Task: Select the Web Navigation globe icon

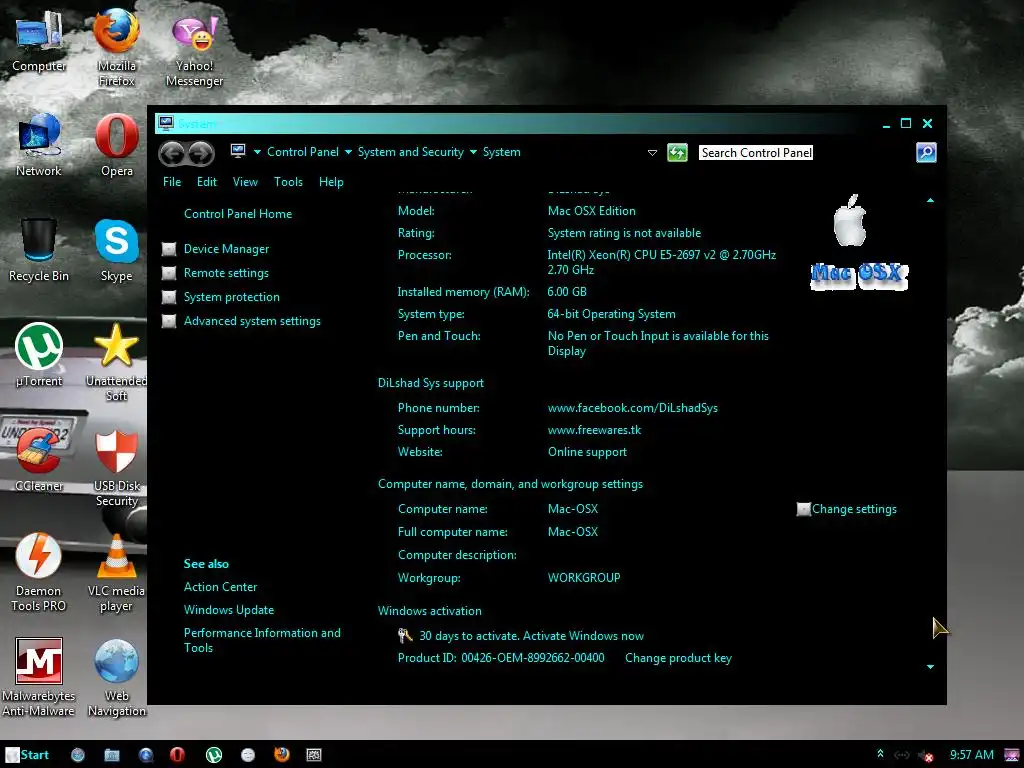Action: click(116, 678)
